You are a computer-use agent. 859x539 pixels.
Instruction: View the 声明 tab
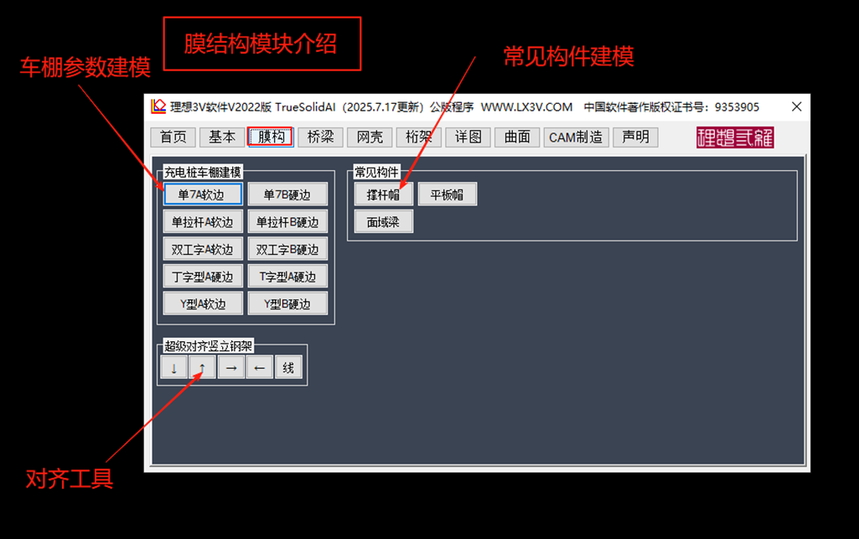(x=635, y=137)
